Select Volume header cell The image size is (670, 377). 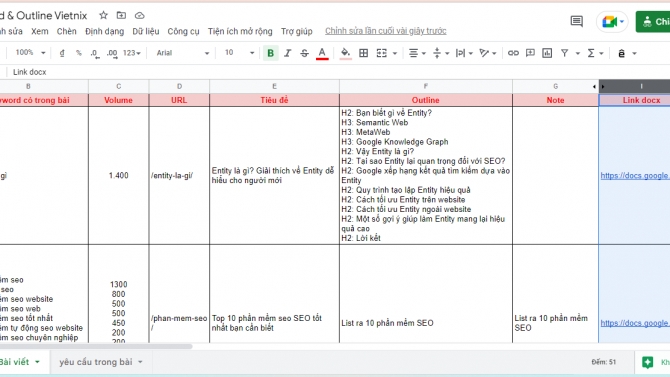click(118, 100)
